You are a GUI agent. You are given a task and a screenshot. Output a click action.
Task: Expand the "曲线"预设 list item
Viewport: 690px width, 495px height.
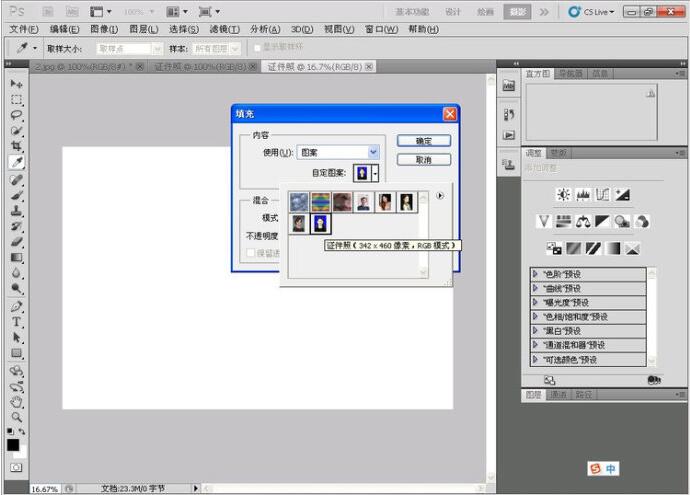pos(536,288)
